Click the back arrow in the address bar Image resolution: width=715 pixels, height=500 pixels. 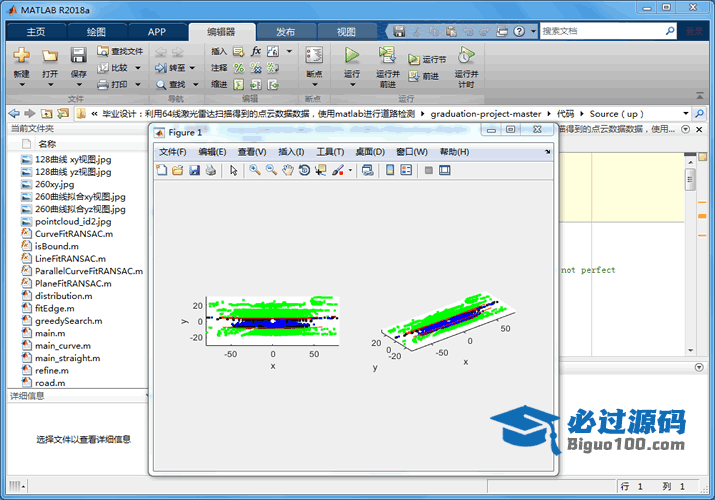pos(15,113)
